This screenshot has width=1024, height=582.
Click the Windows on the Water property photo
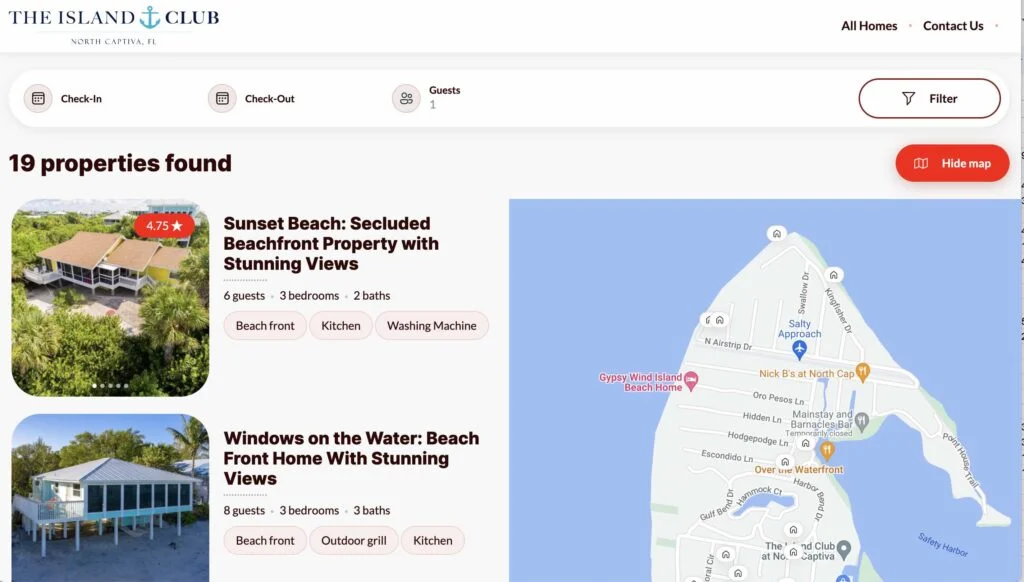(110, 498)
